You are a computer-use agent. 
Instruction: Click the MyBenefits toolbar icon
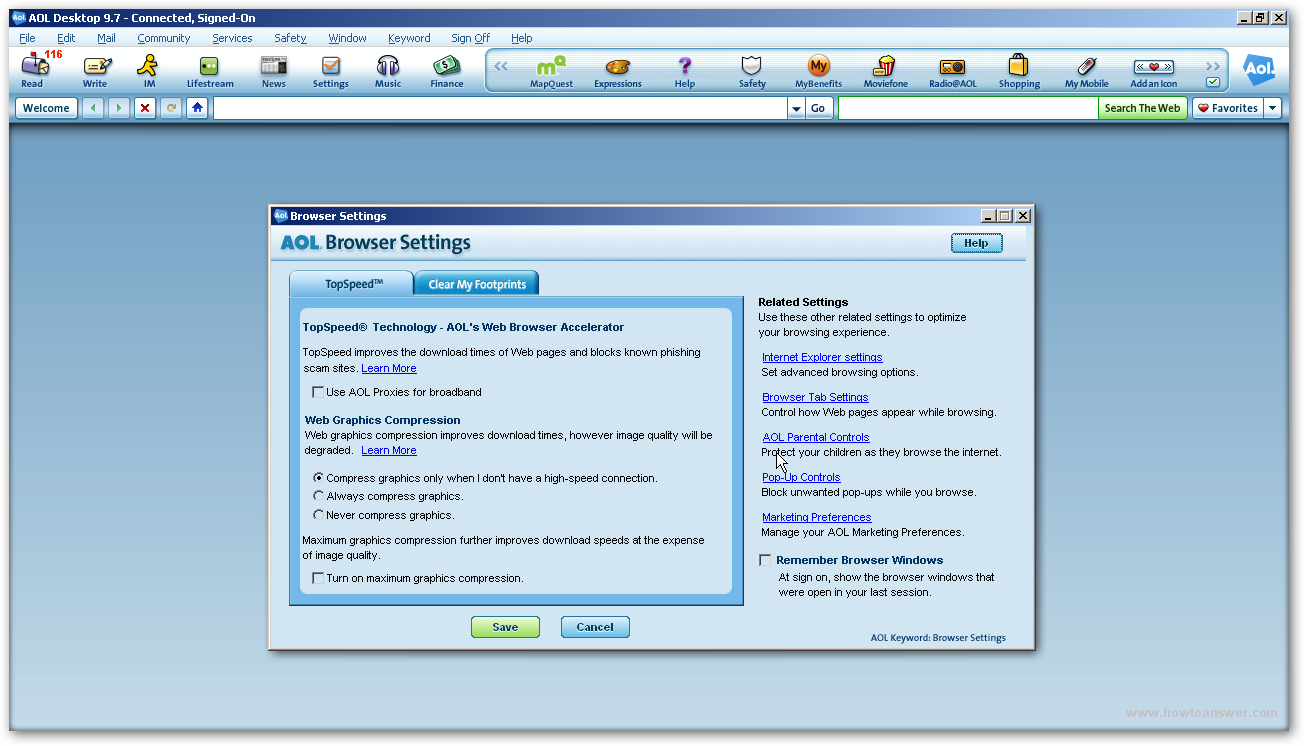(x=818, y=70)
